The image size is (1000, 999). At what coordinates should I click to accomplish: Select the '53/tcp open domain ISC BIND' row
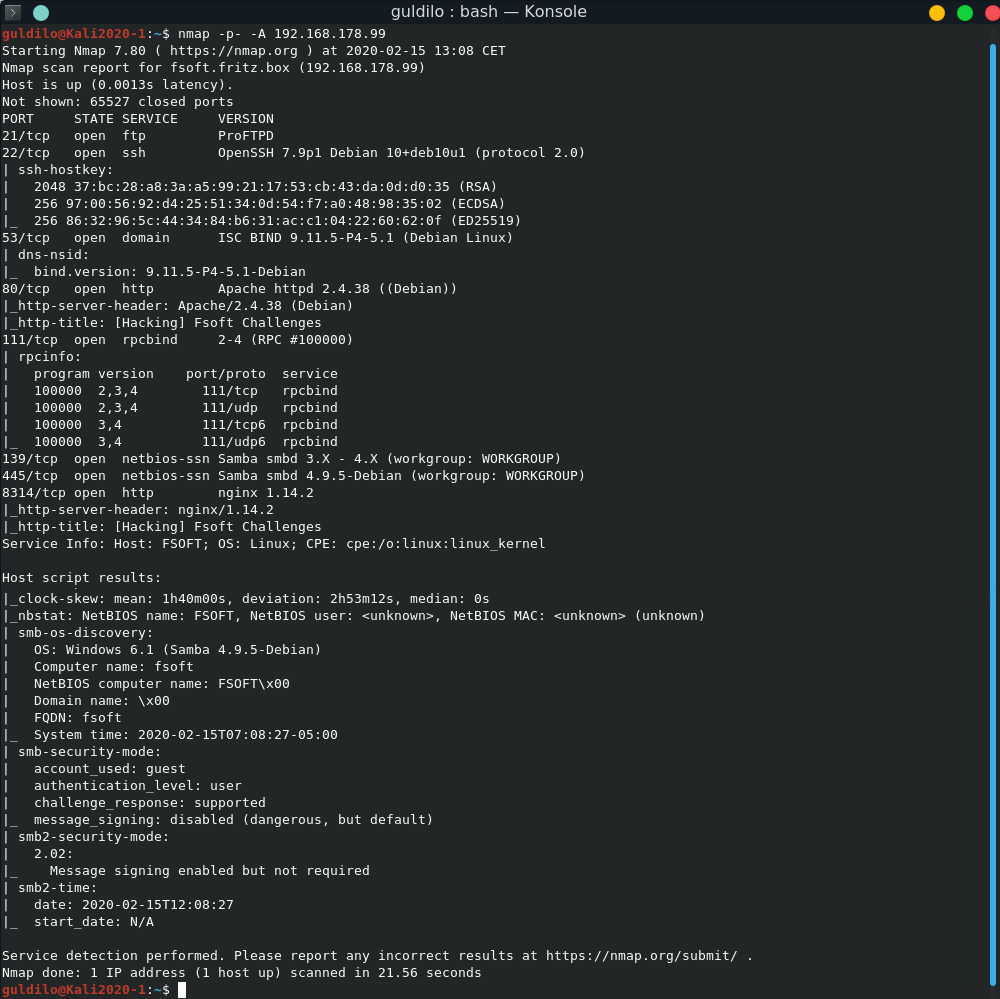257,238
